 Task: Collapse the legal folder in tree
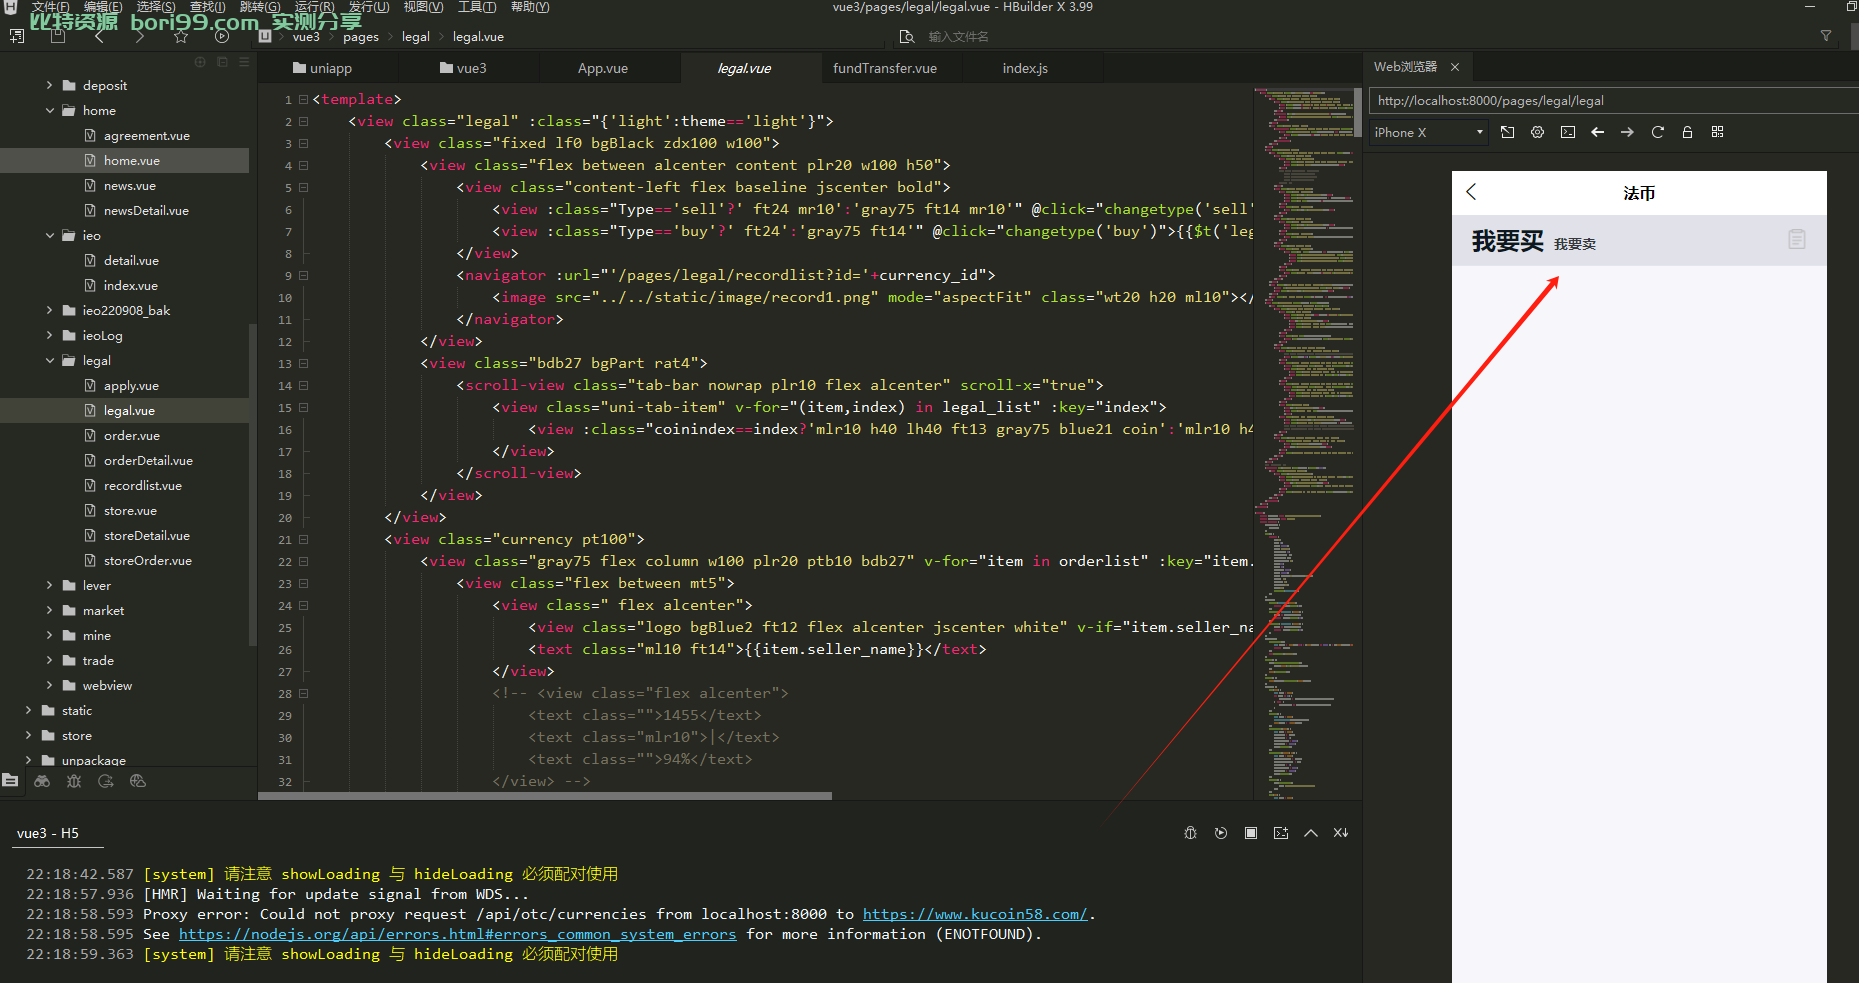coord(49,360)
